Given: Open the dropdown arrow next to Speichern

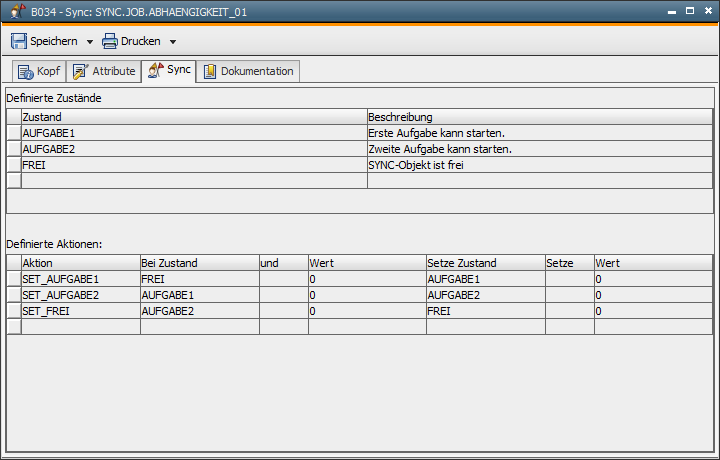Looking at the screenshot, I should (x=90, y=42).
